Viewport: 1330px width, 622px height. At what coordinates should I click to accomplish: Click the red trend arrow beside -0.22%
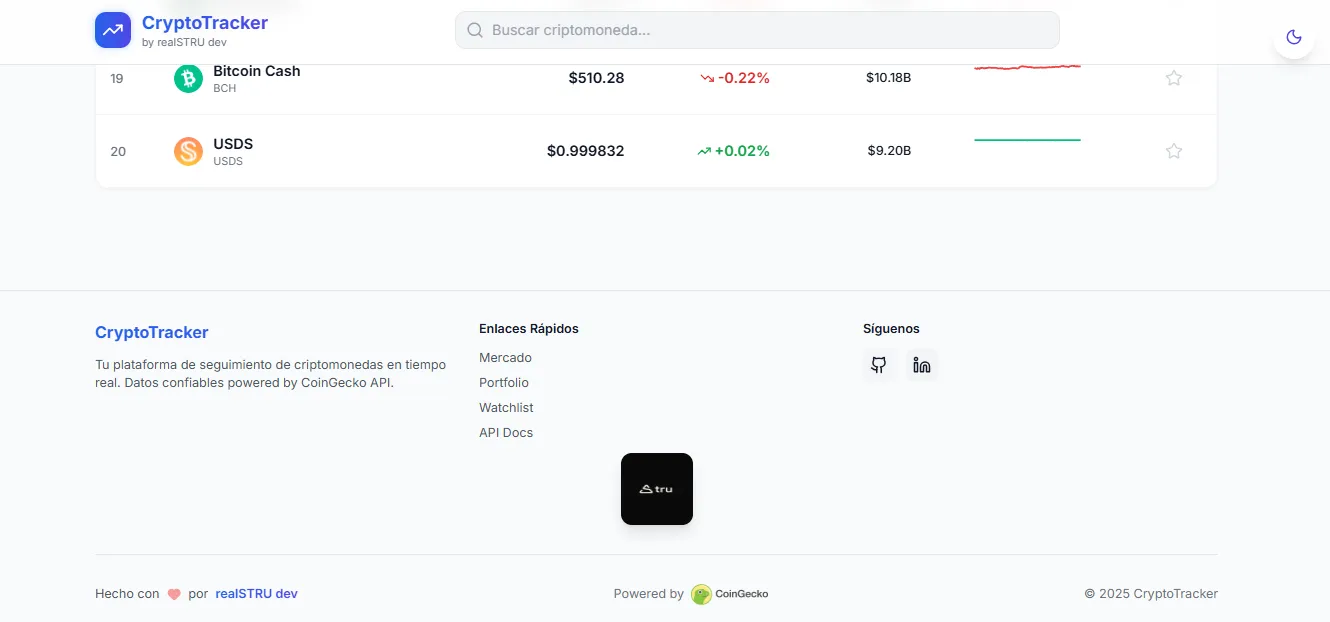(x=707, y=77)
